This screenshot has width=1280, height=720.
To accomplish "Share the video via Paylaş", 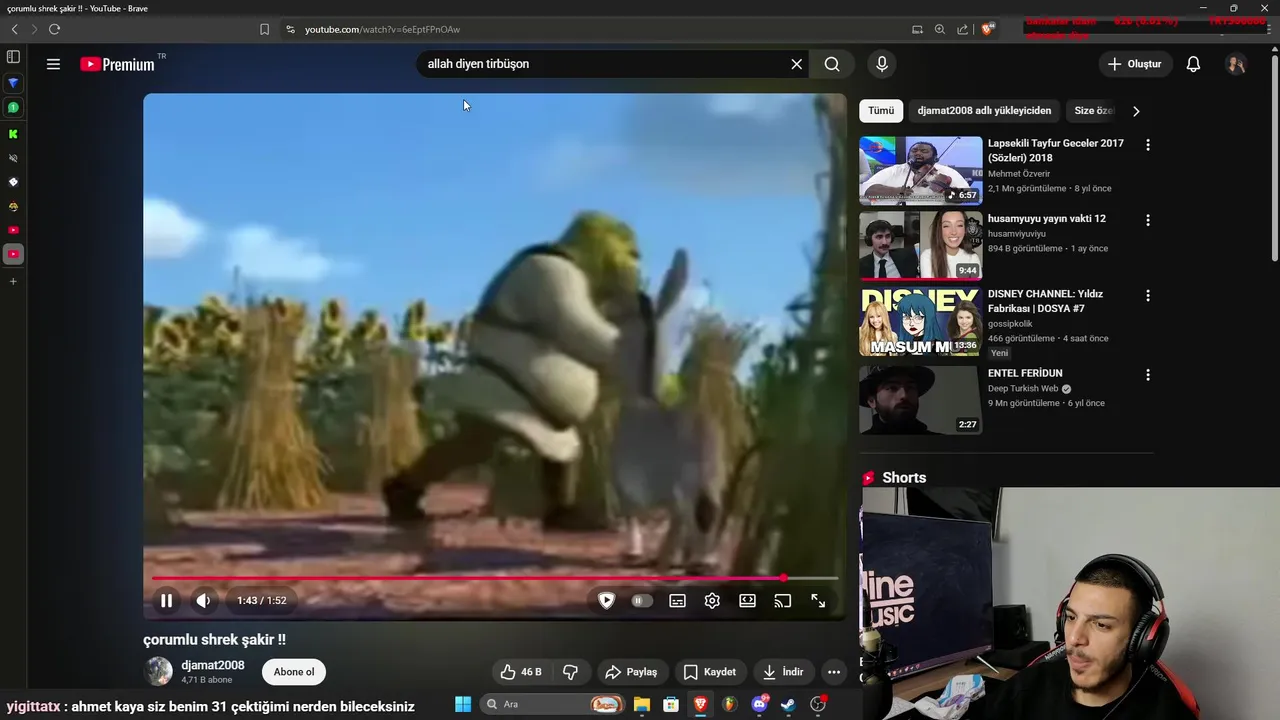I will click(631, 672).
